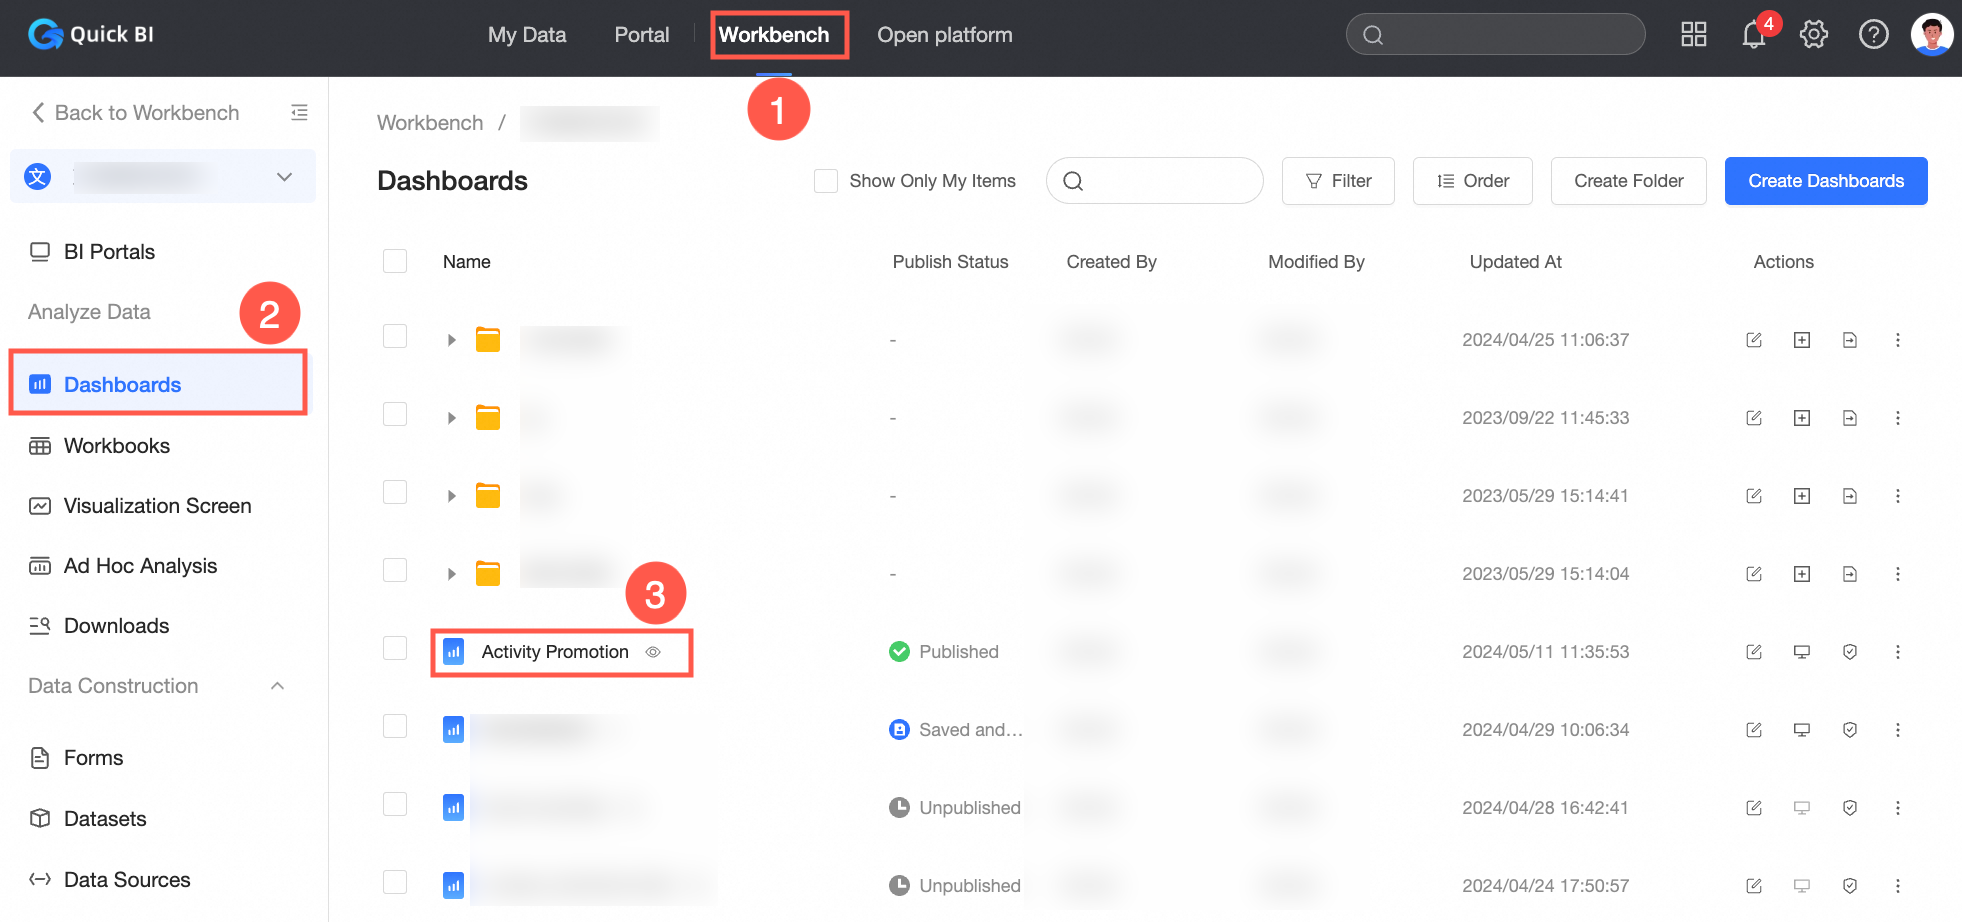Select checkbox of dashboard updated 2024/04/29 10:06:34

click(395, 726)
